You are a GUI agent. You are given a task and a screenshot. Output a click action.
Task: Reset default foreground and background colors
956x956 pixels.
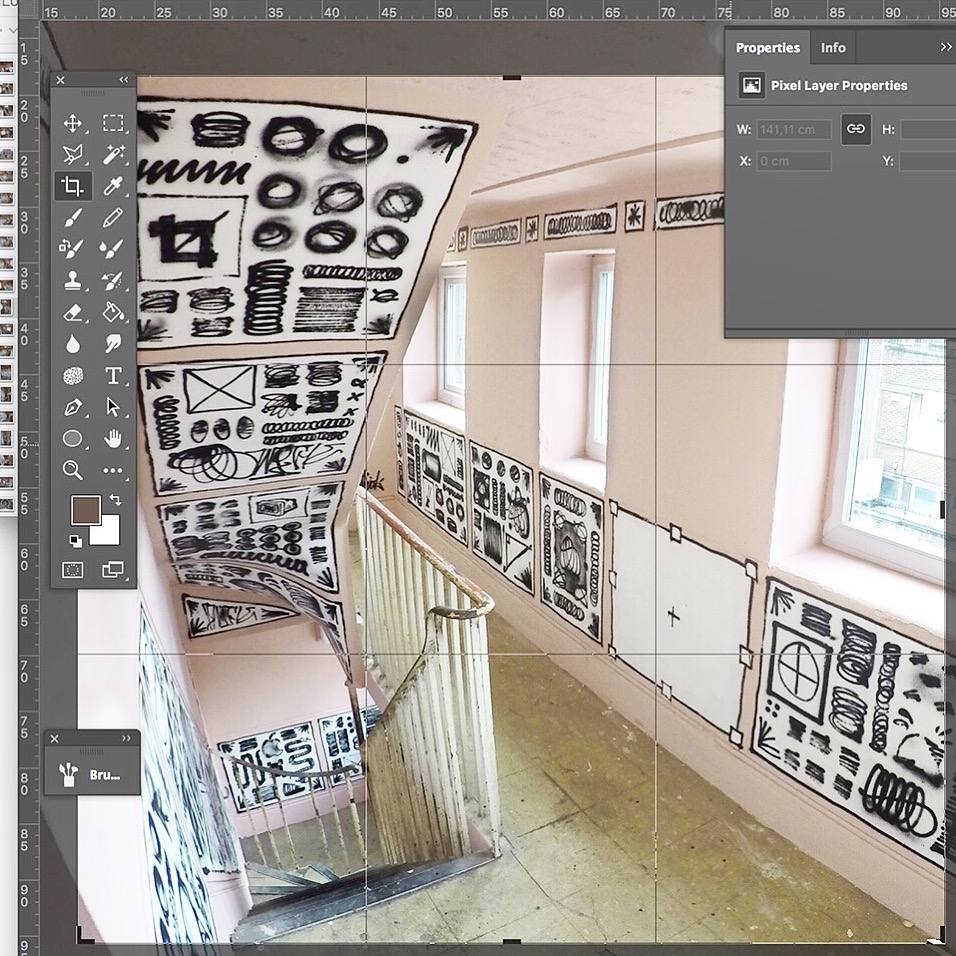coord(75,541)
